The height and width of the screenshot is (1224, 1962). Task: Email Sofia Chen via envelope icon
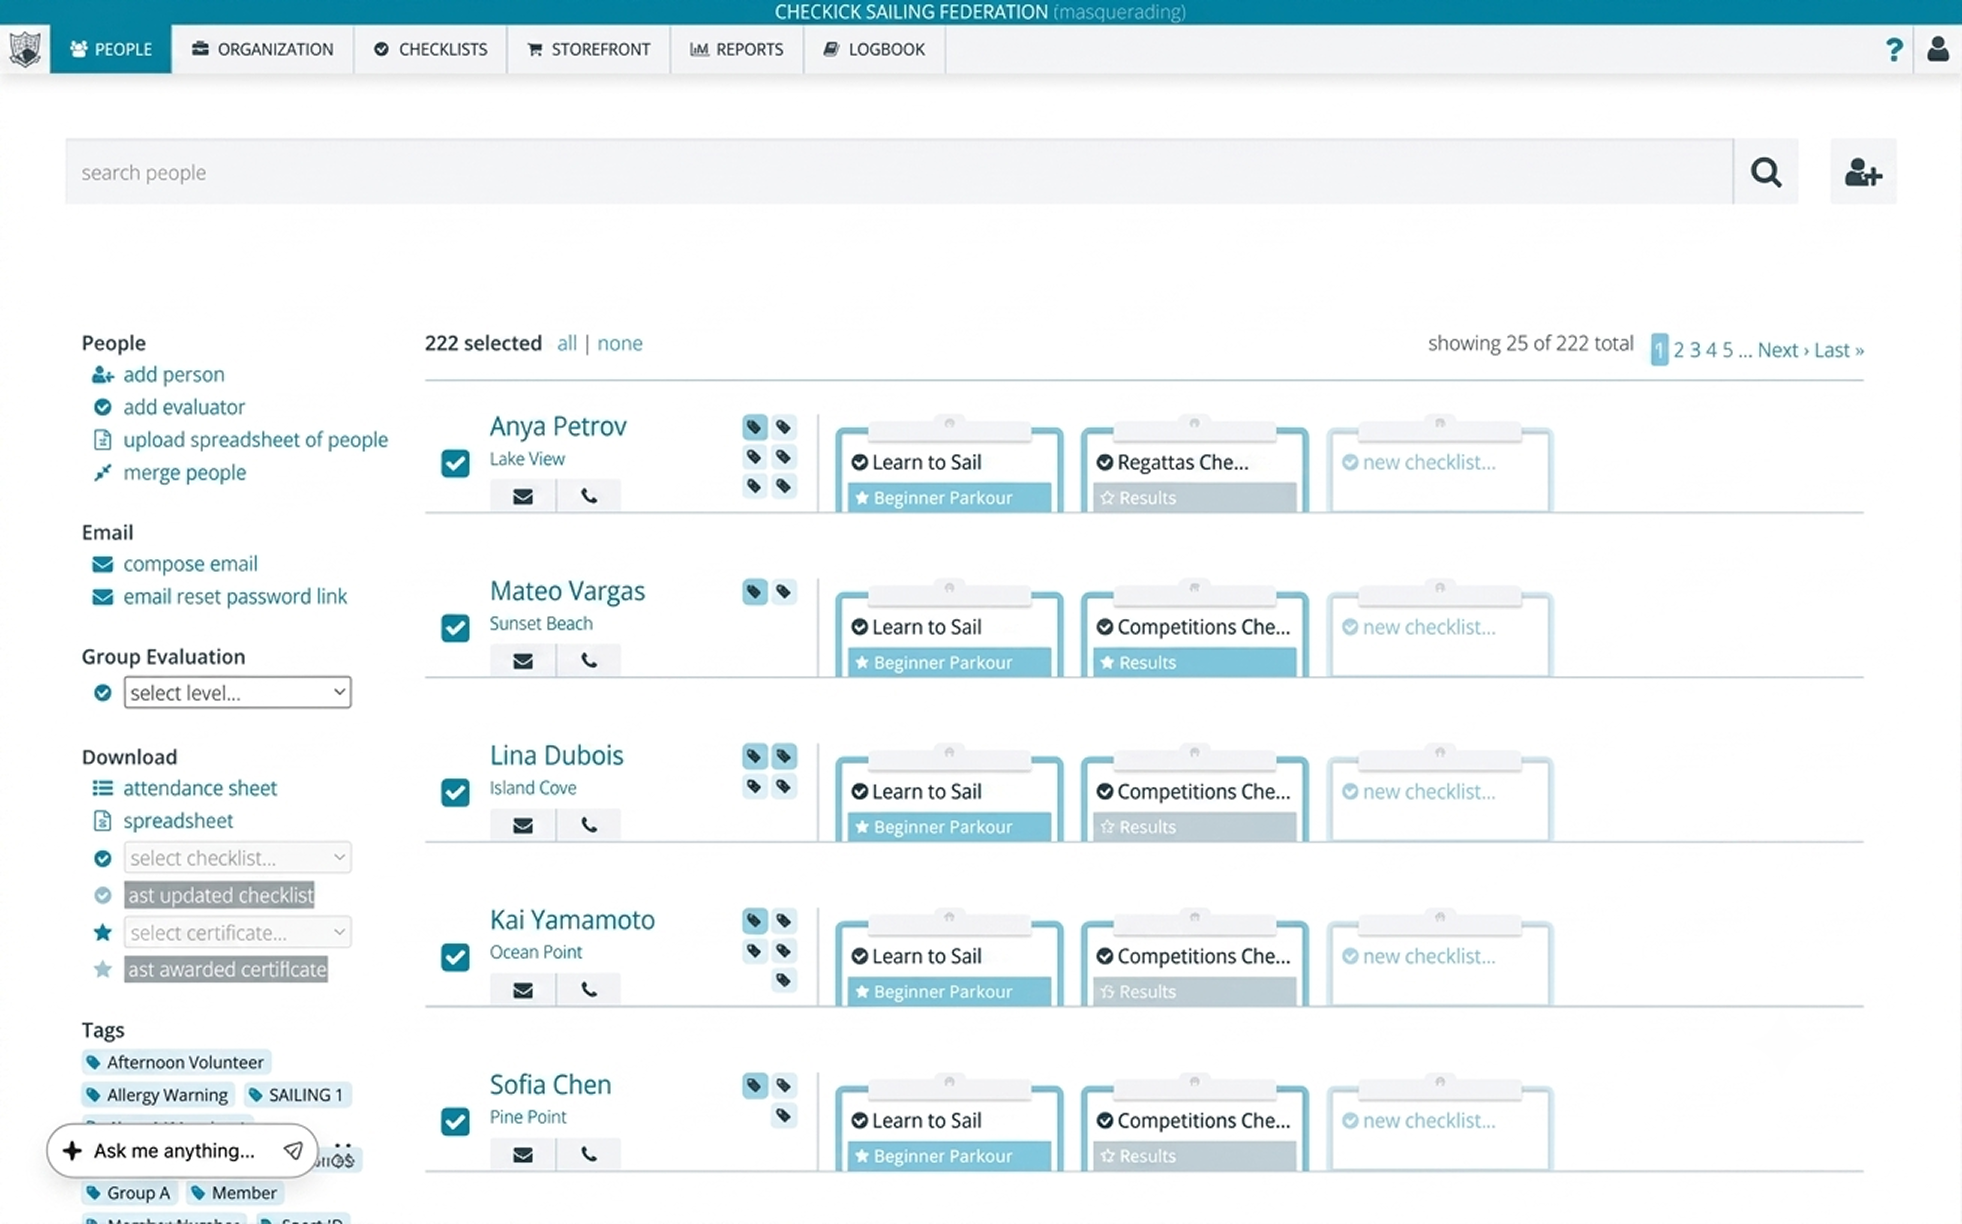pos(522,1155)
